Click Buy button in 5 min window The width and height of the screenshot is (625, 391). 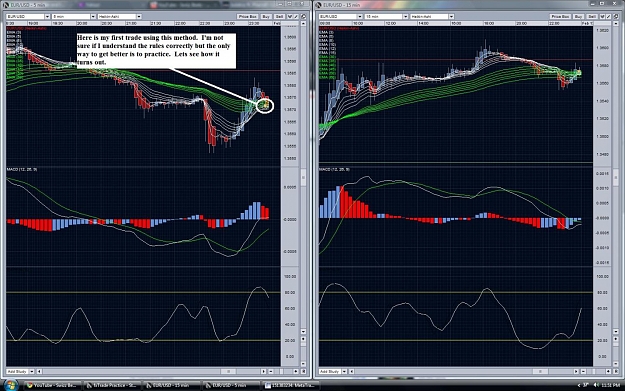click(266, 17)
